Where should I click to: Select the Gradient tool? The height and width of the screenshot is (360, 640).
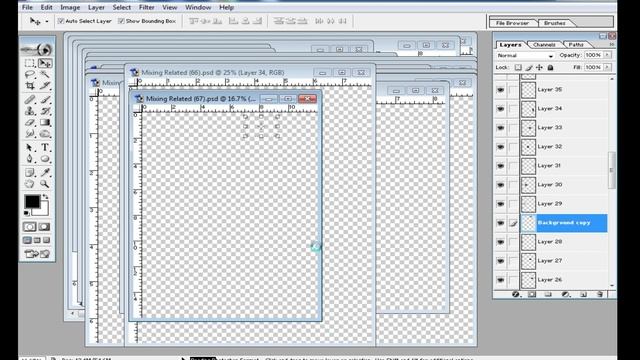point(45,122)
